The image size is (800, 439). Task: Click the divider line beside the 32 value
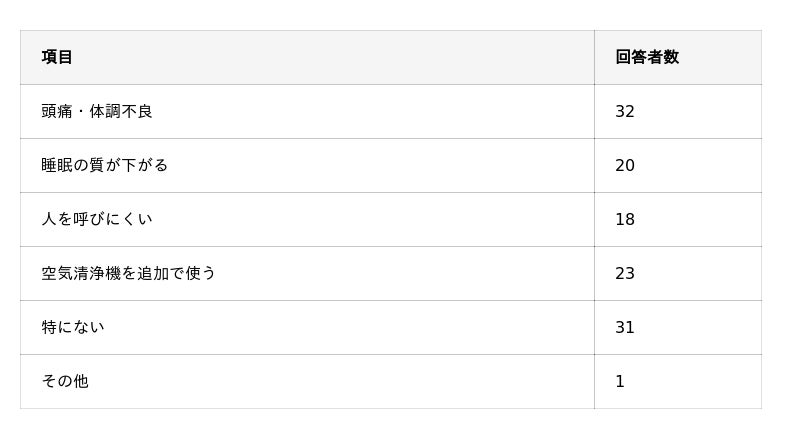pyautogui.click(x=594, y=111)
